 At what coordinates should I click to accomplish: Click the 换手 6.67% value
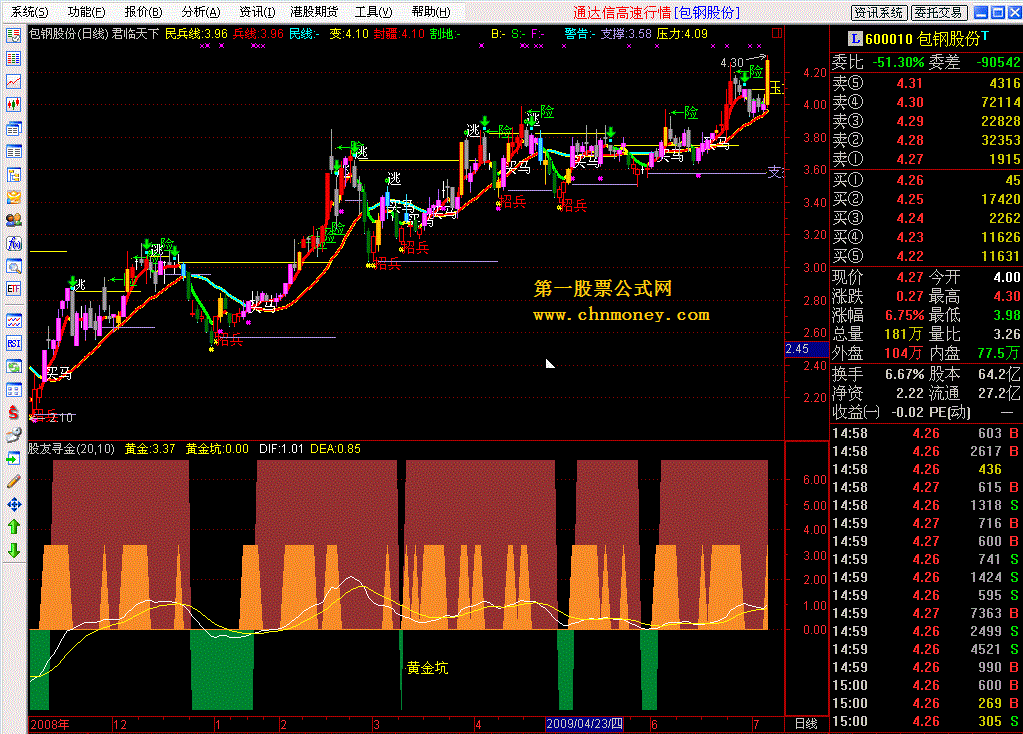(904, 375)
